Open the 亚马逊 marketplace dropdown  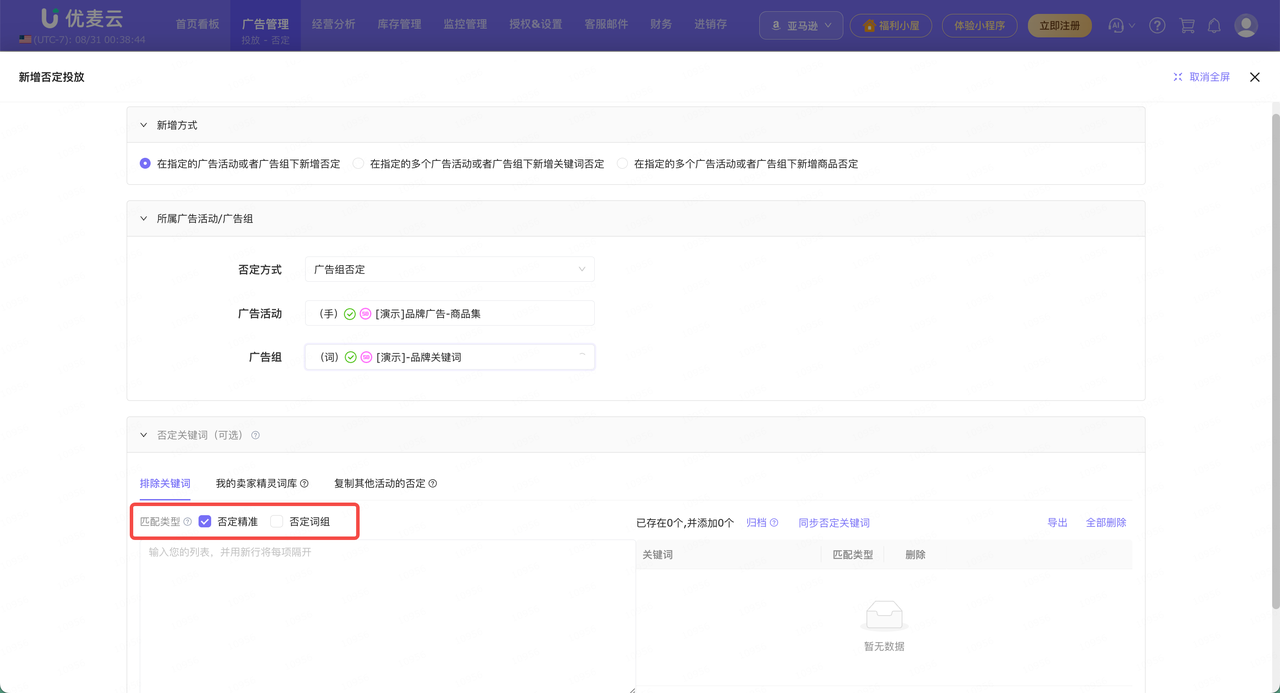coord(801,25)
